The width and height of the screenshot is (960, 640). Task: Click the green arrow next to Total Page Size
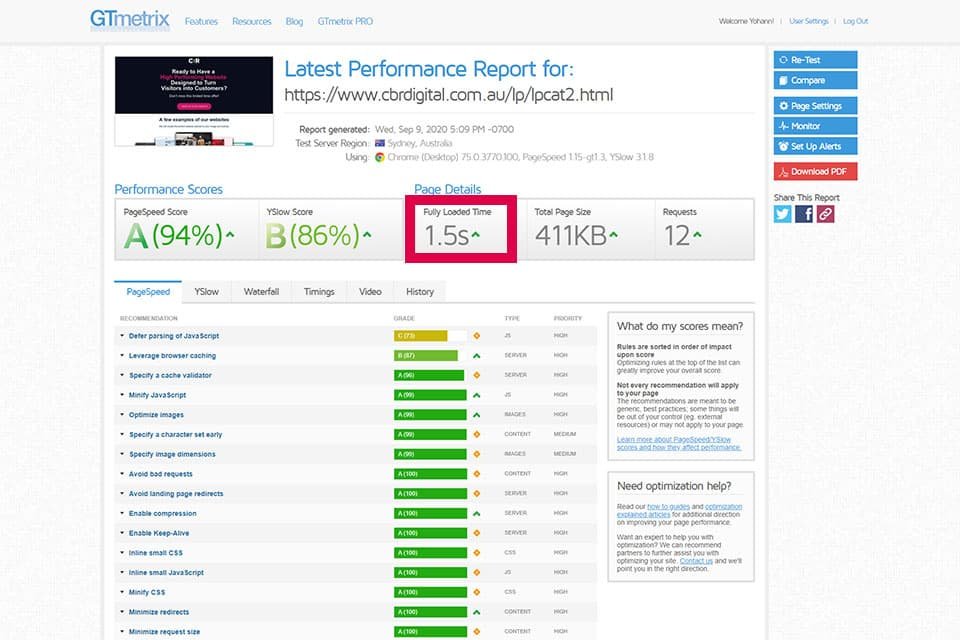click(612, 236)
